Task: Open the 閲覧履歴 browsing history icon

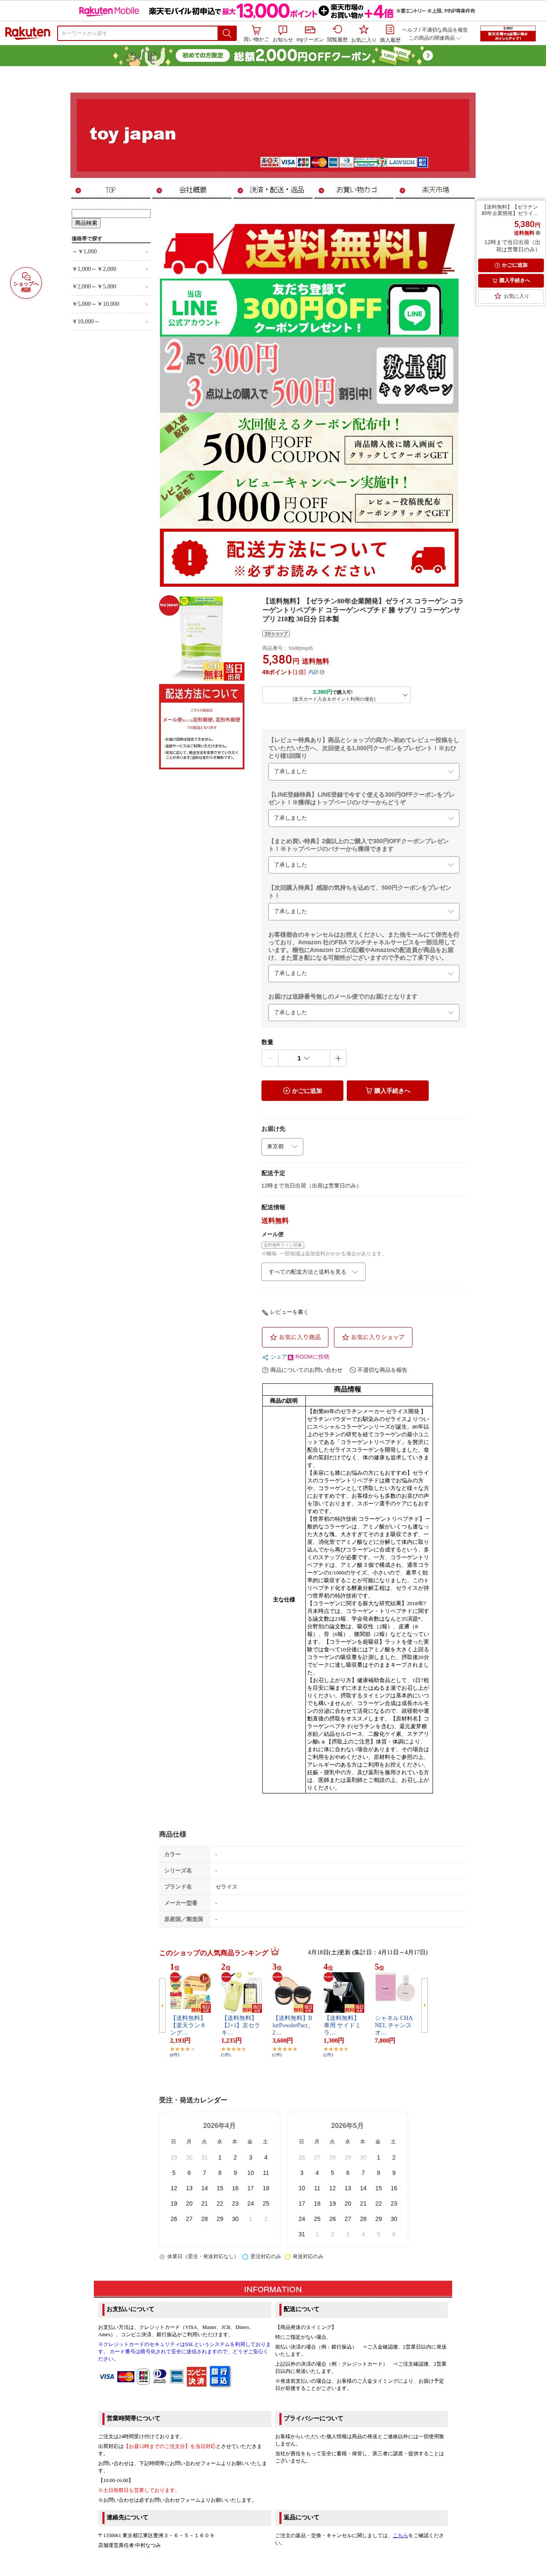Action: click(337, 33)
